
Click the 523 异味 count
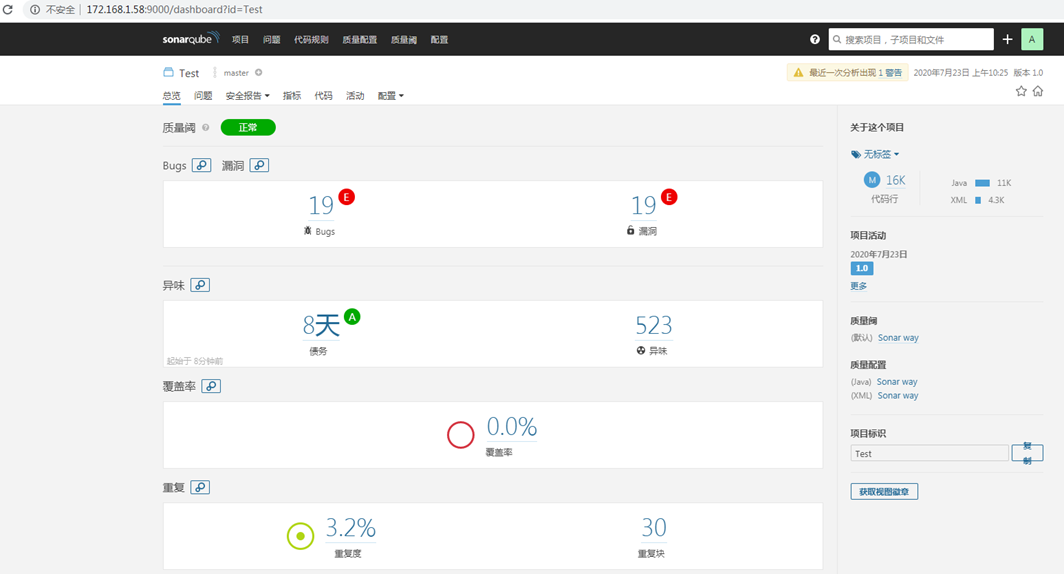tap(653, 326)
